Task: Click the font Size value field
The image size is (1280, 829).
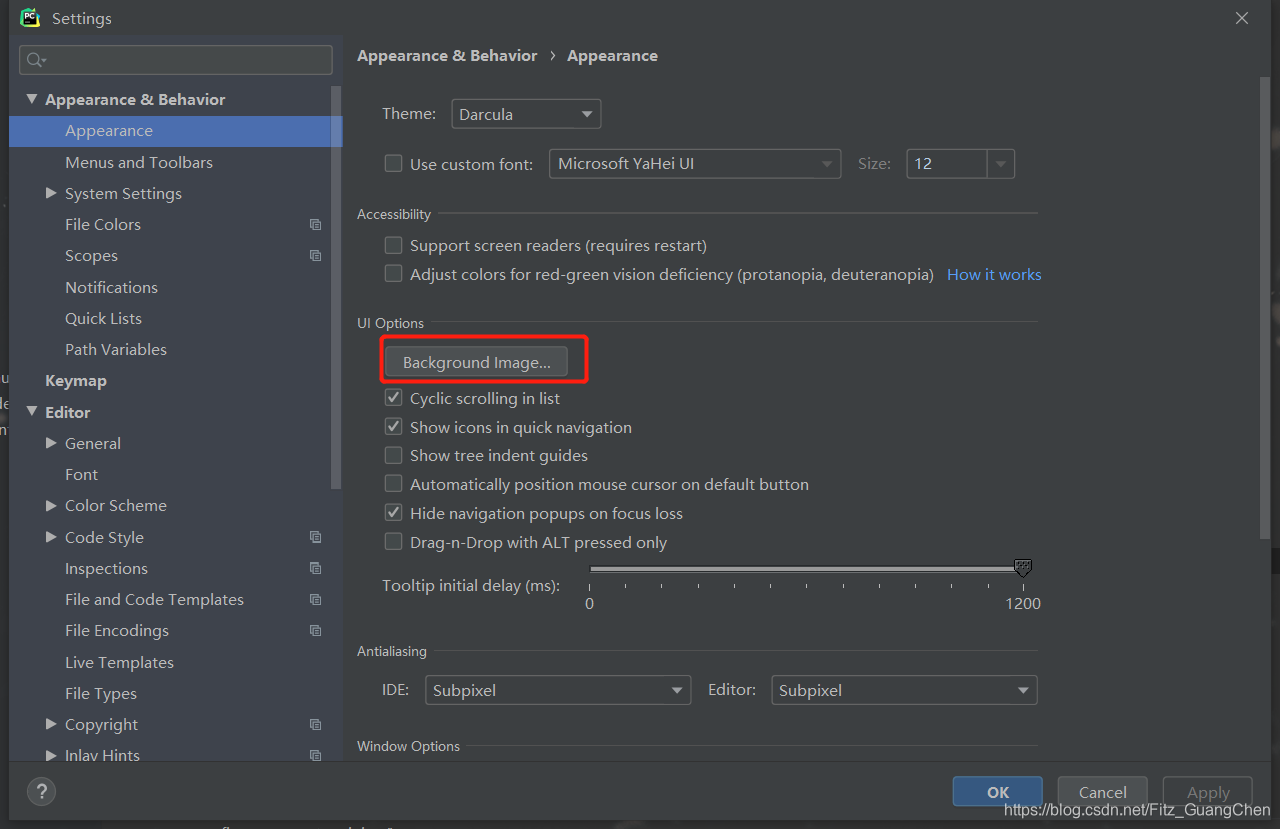Action: click(947, 164)
